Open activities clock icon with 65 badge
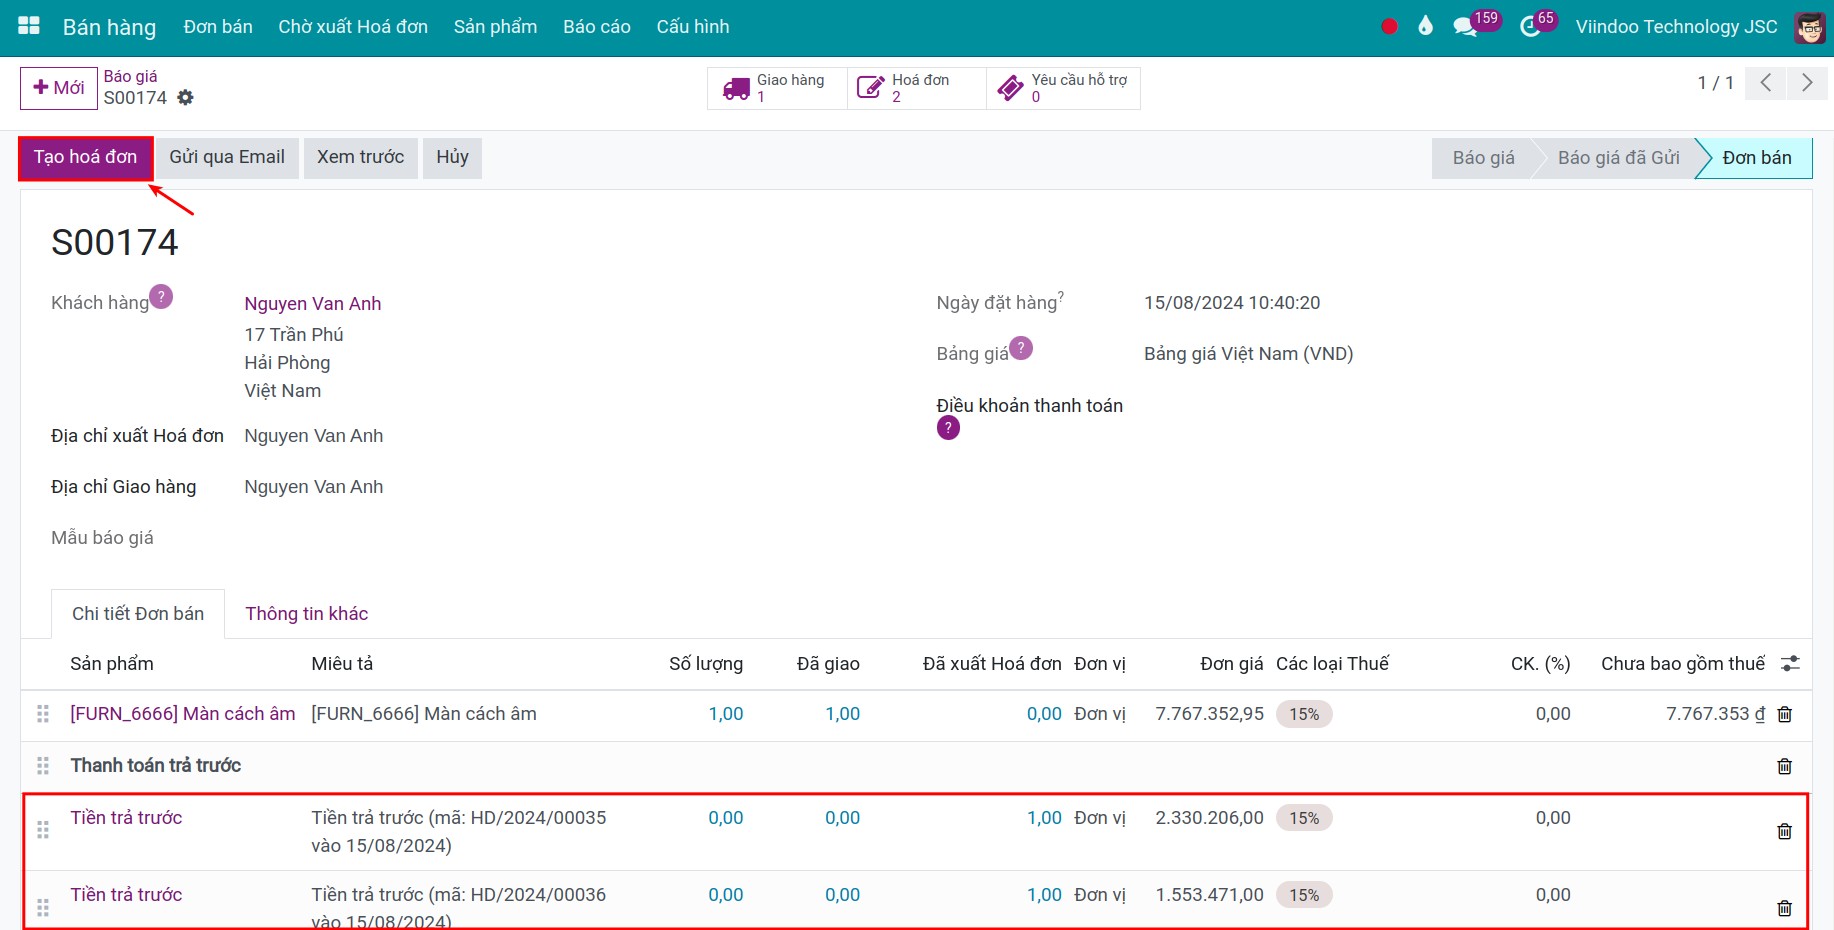The image size is (1834, 930). (1530, 27)
